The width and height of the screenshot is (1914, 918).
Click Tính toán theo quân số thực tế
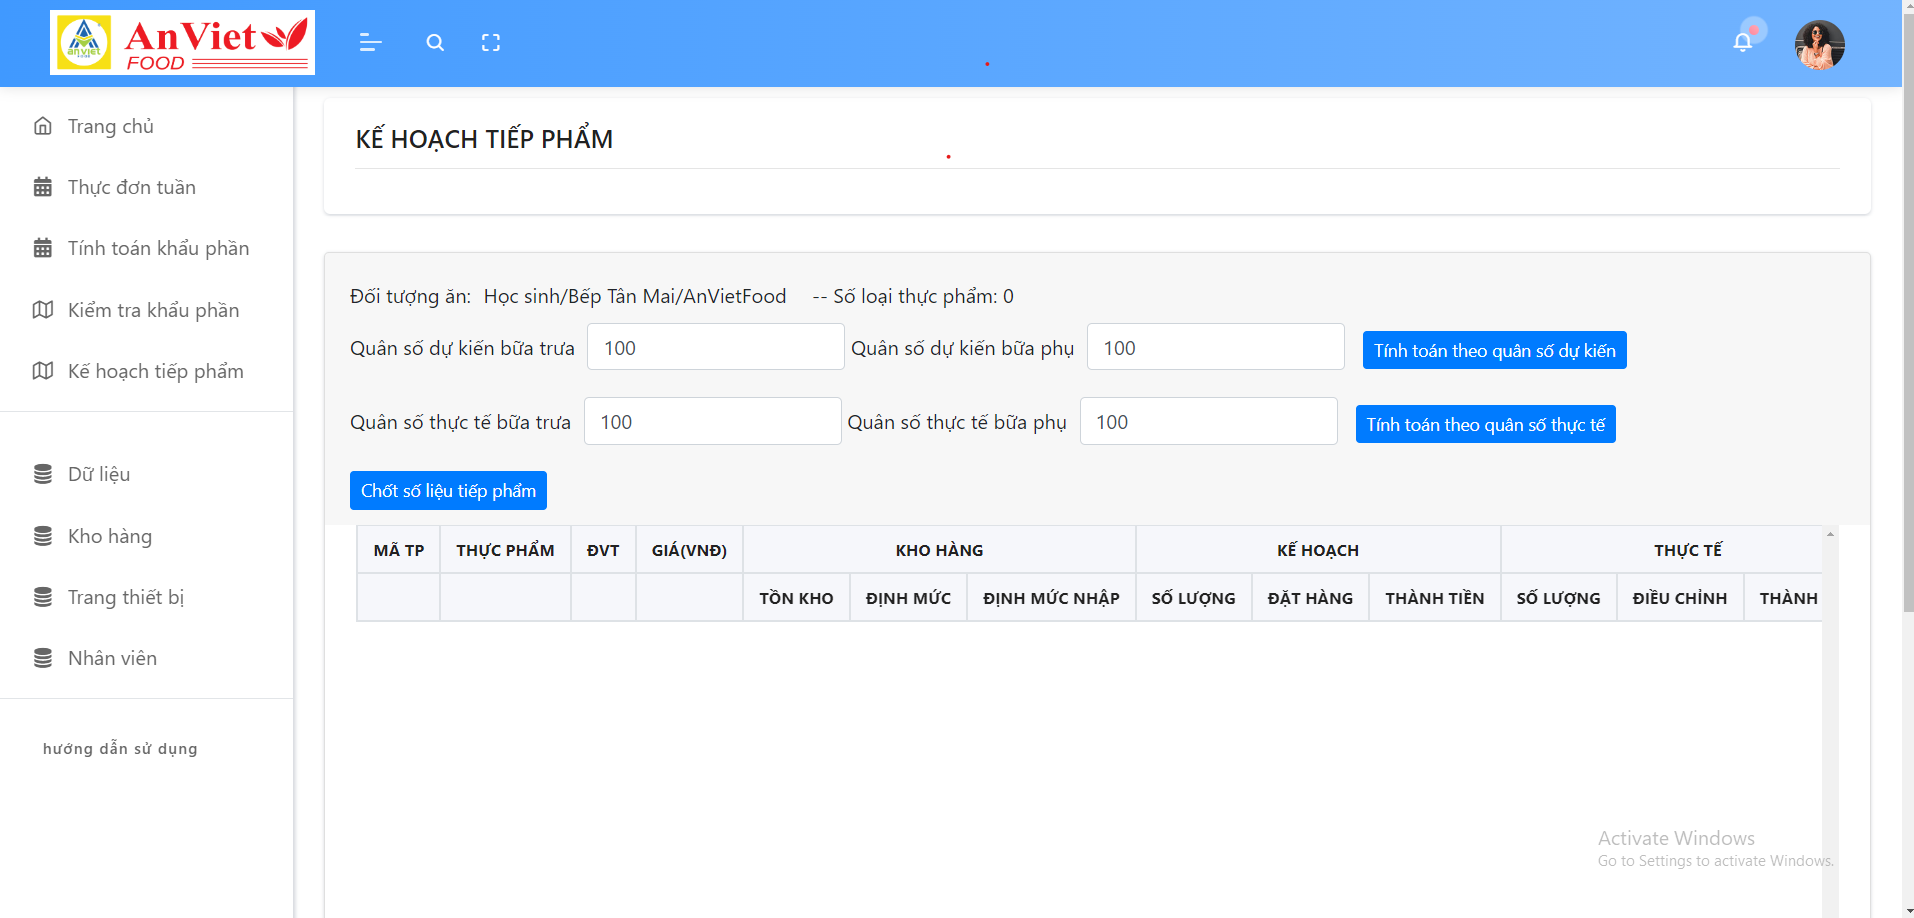pos(1485,424)
